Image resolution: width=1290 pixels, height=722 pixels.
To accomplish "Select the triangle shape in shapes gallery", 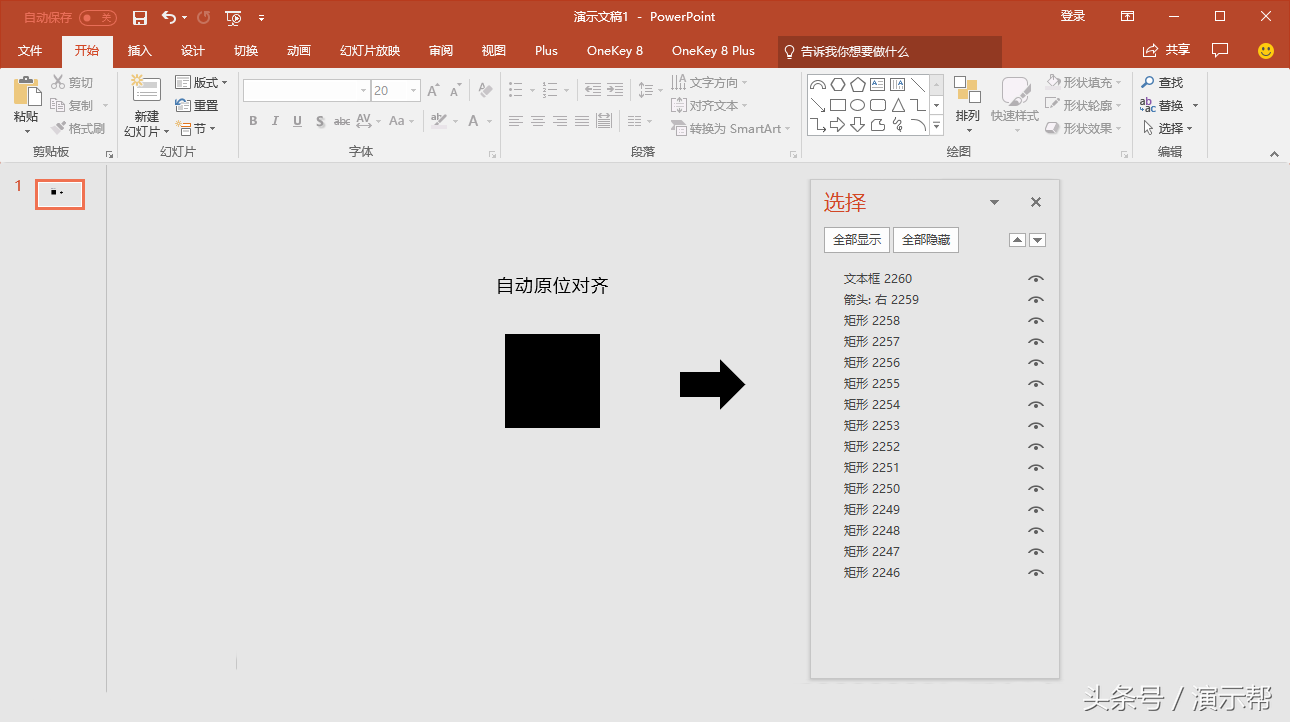I will (897, 105).
